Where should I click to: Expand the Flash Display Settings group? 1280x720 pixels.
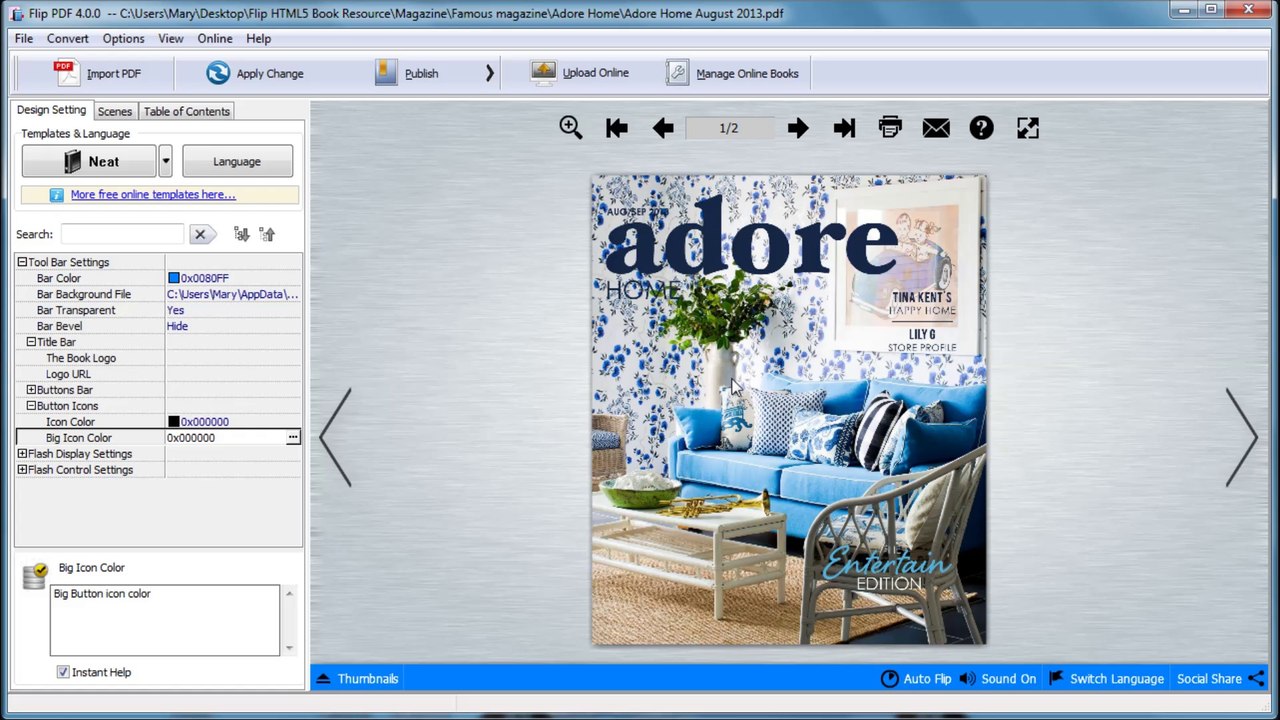click(22, 454)
